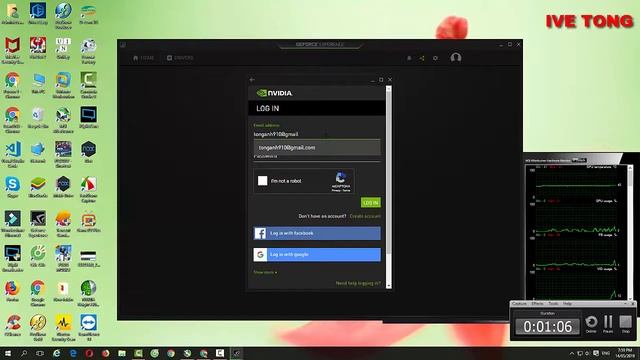Click the recording duration display
Viewport: 640px width, 360px height.
click(547, 326)
